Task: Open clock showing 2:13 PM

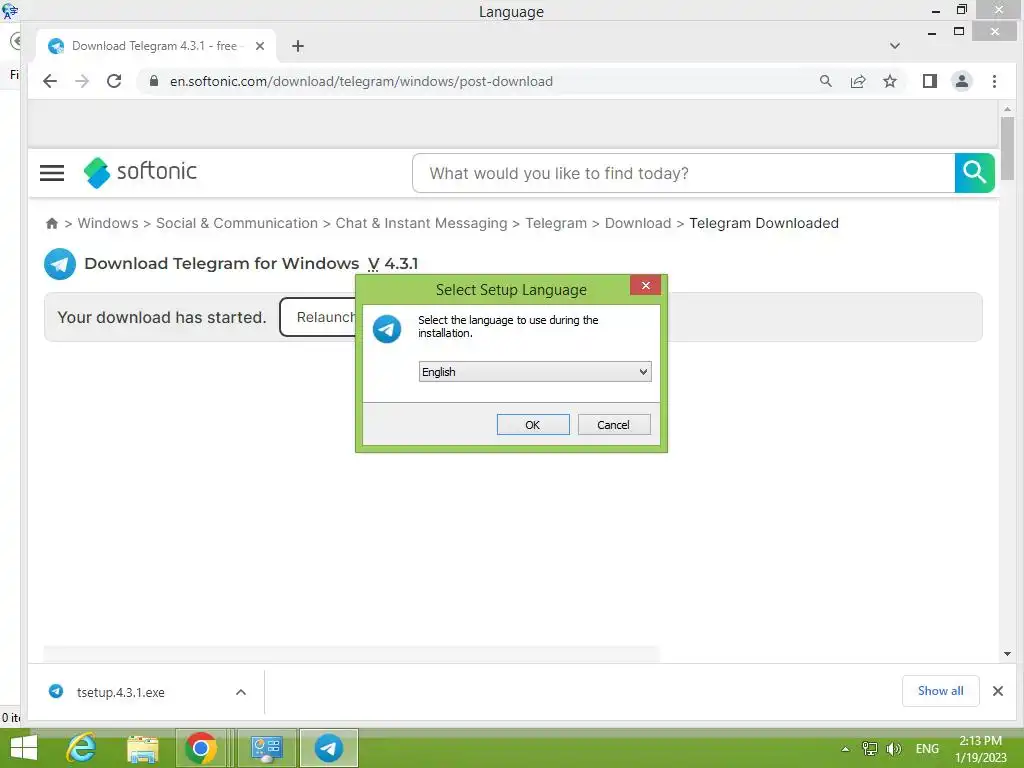Action: pos(980,749)
